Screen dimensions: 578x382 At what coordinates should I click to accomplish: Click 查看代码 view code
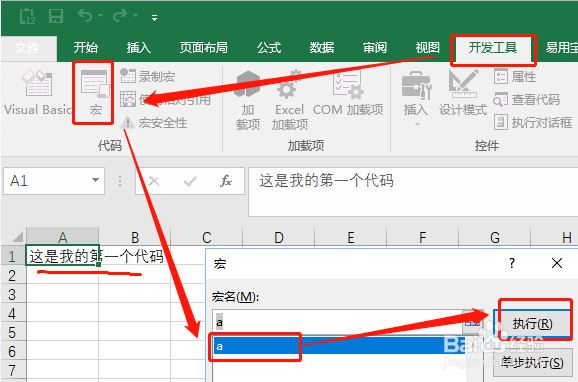coord(527,100)
